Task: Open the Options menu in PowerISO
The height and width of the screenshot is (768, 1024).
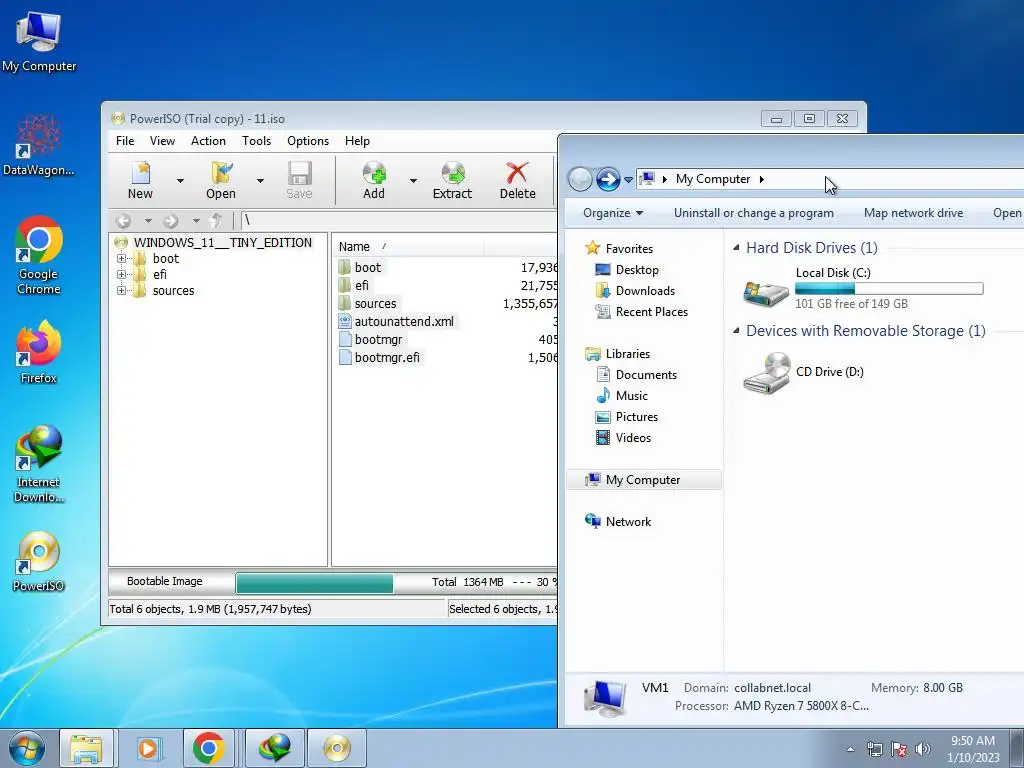Action: (x=308, y=141)
